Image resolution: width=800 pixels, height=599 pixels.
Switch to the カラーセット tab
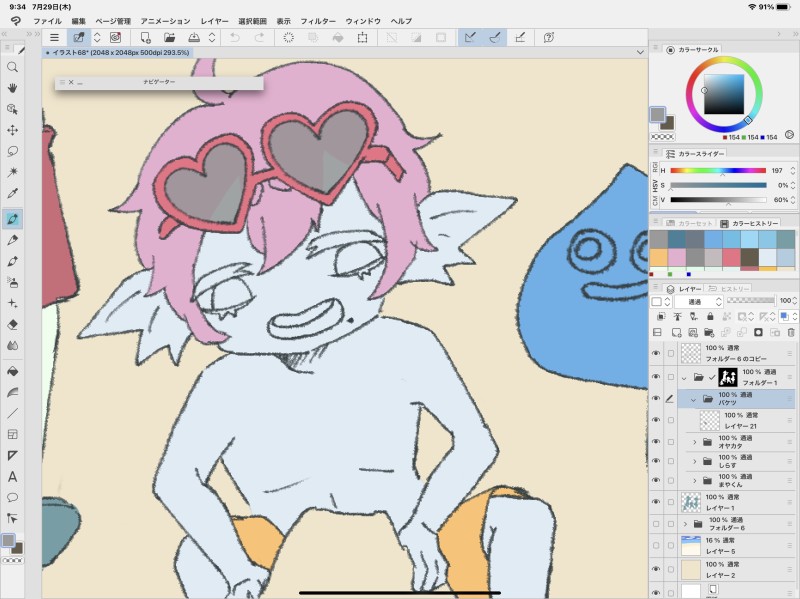point(690,223)
